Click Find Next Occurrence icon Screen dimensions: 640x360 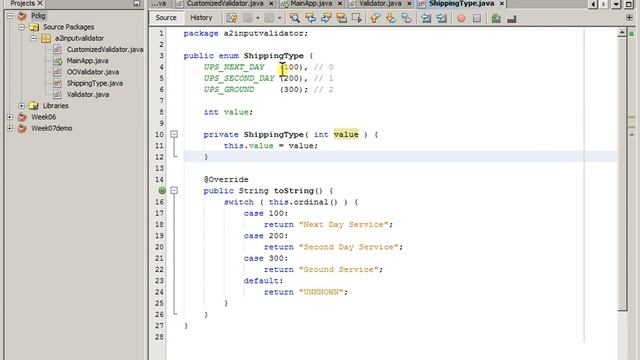326,18
